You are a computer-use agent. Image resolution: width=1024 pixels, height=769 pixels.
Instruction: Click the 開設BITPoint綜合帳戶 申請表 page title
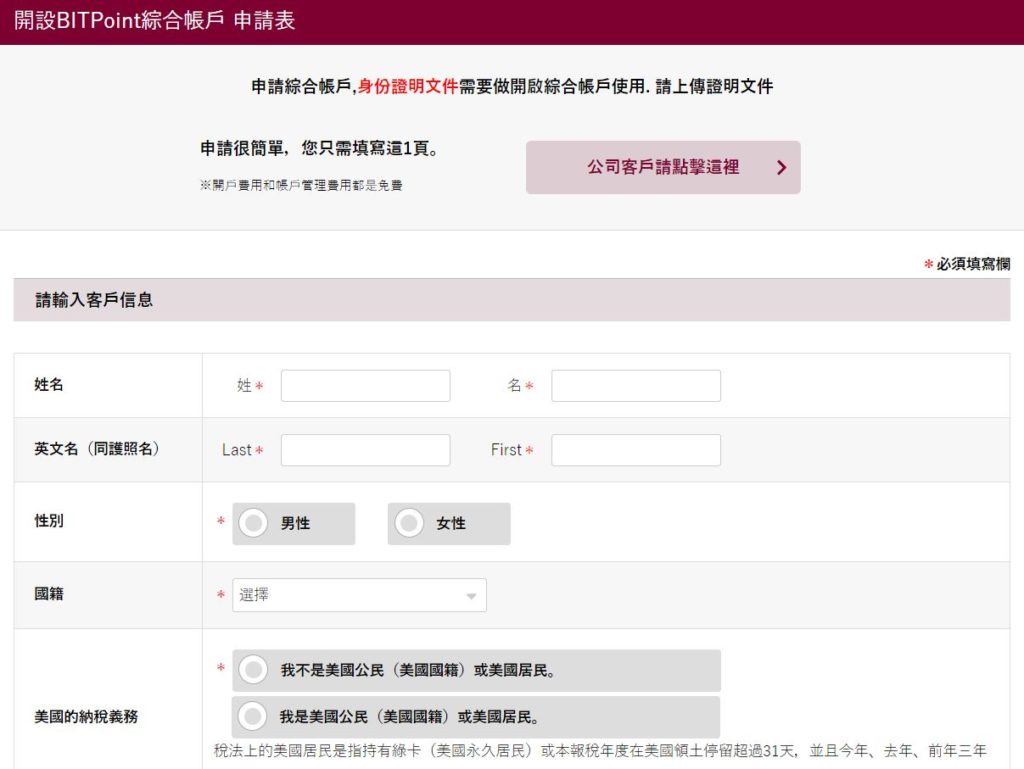coord(154,21)
